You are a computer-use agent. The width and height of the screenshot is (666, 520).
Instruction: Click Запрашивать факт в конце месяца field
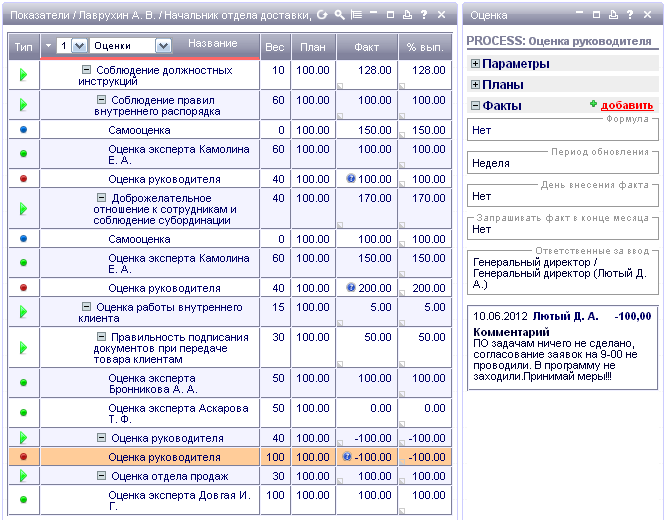coord(563,229)
